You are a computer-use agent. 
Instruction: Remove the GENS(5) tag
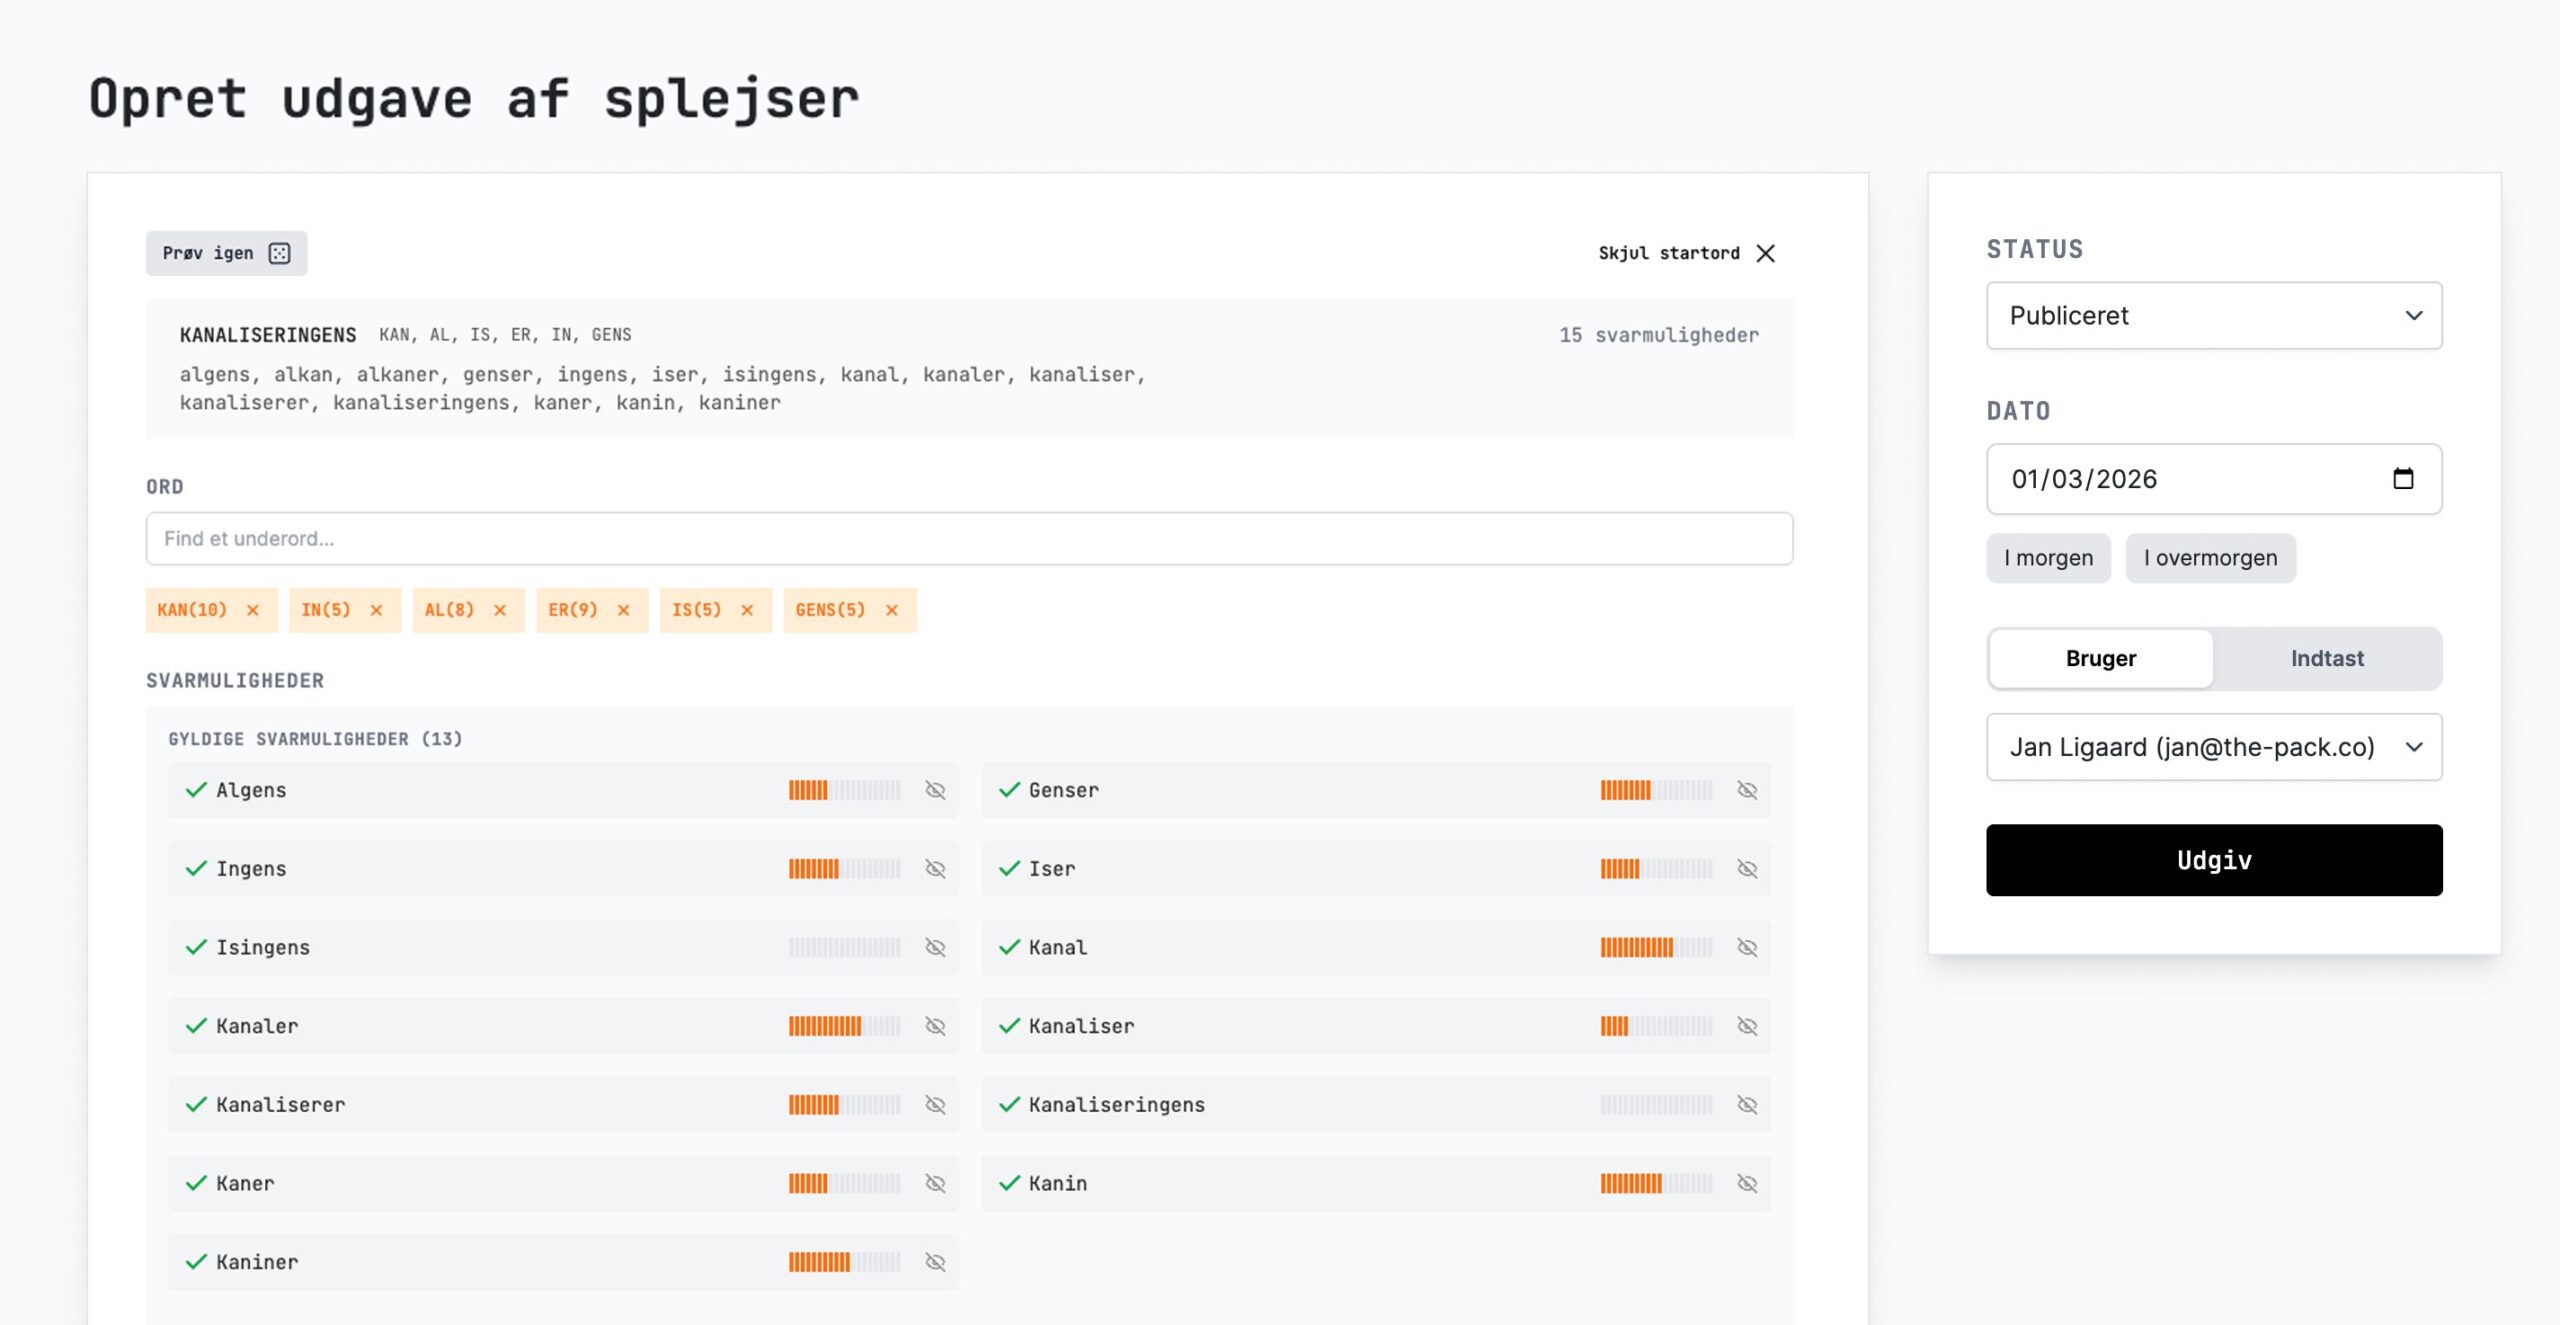click(x=892, y=610)
